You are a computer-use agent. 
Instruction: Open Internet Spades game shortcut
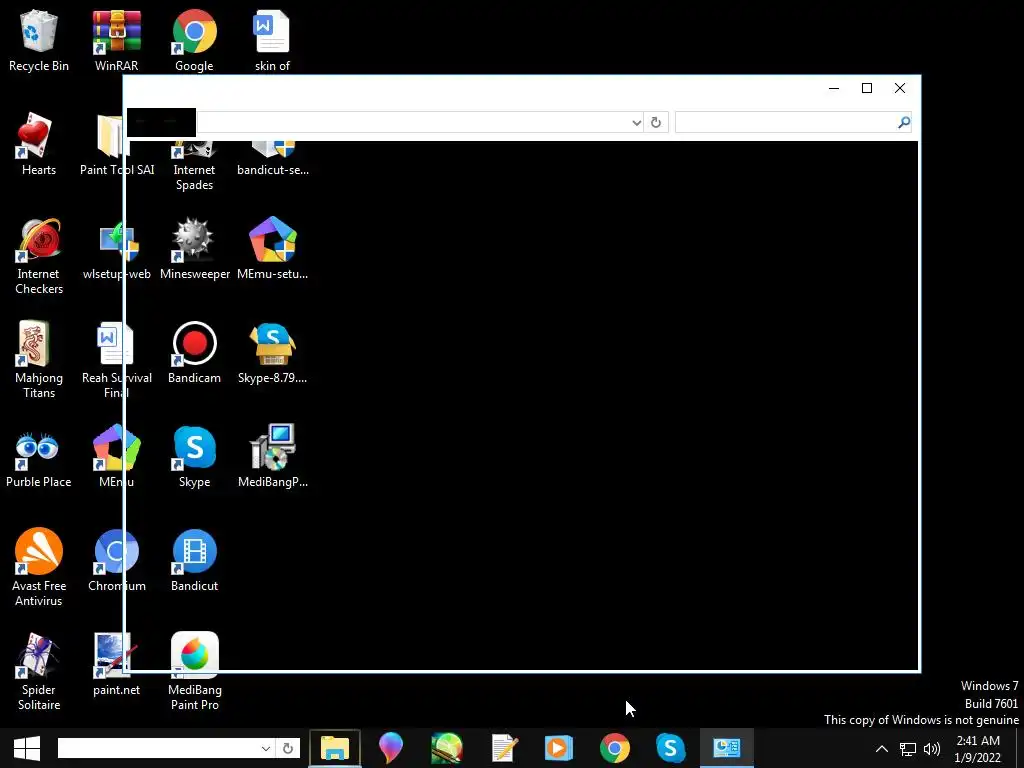(x=194, y=167)
